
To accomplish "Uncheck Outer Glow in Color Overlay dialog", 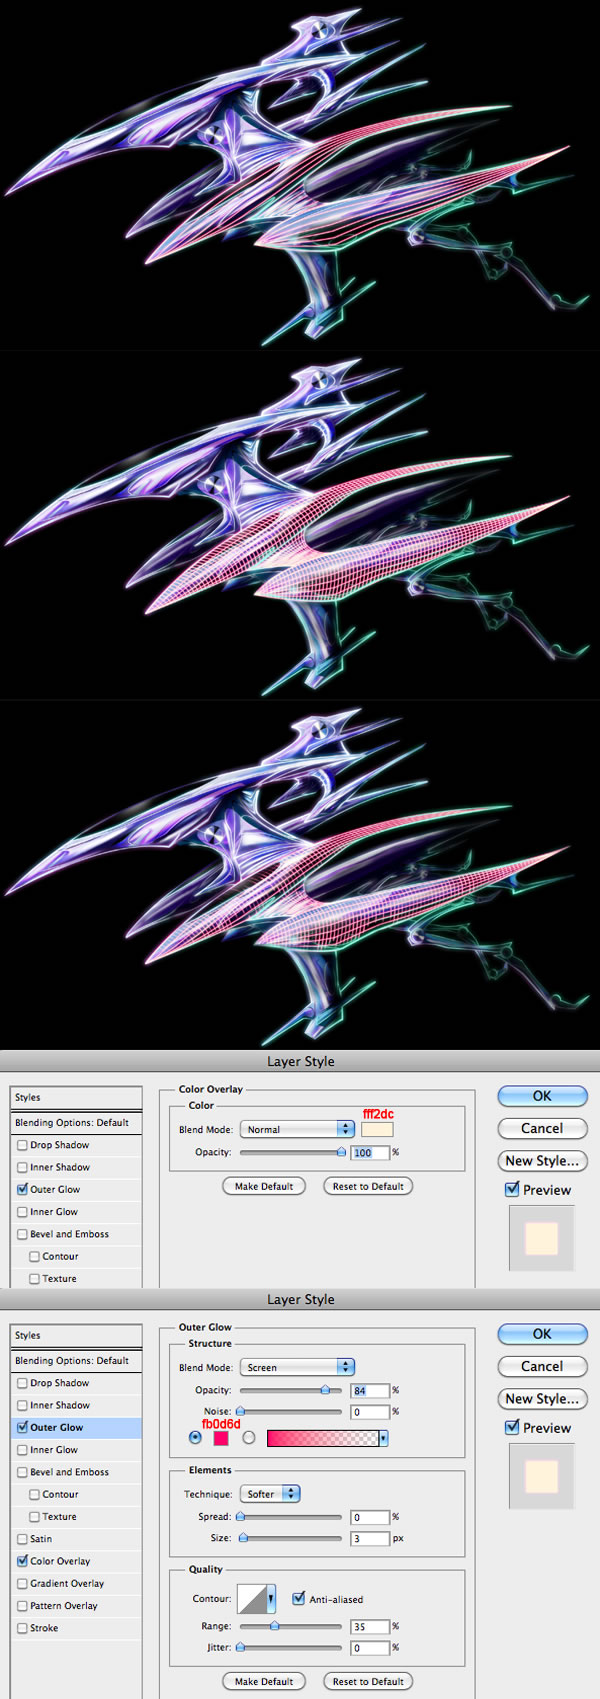I will tap(22, 1189).
